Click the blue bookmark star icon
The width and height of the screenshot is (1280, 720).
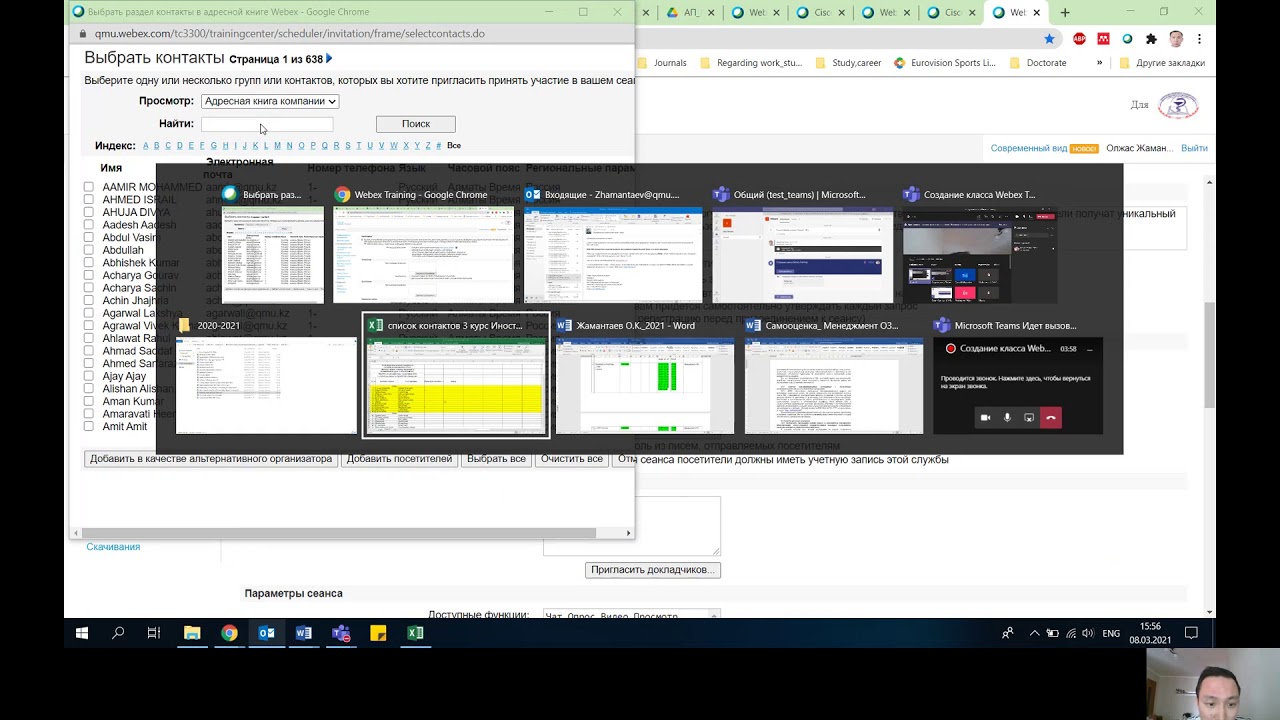(1049, 39)
